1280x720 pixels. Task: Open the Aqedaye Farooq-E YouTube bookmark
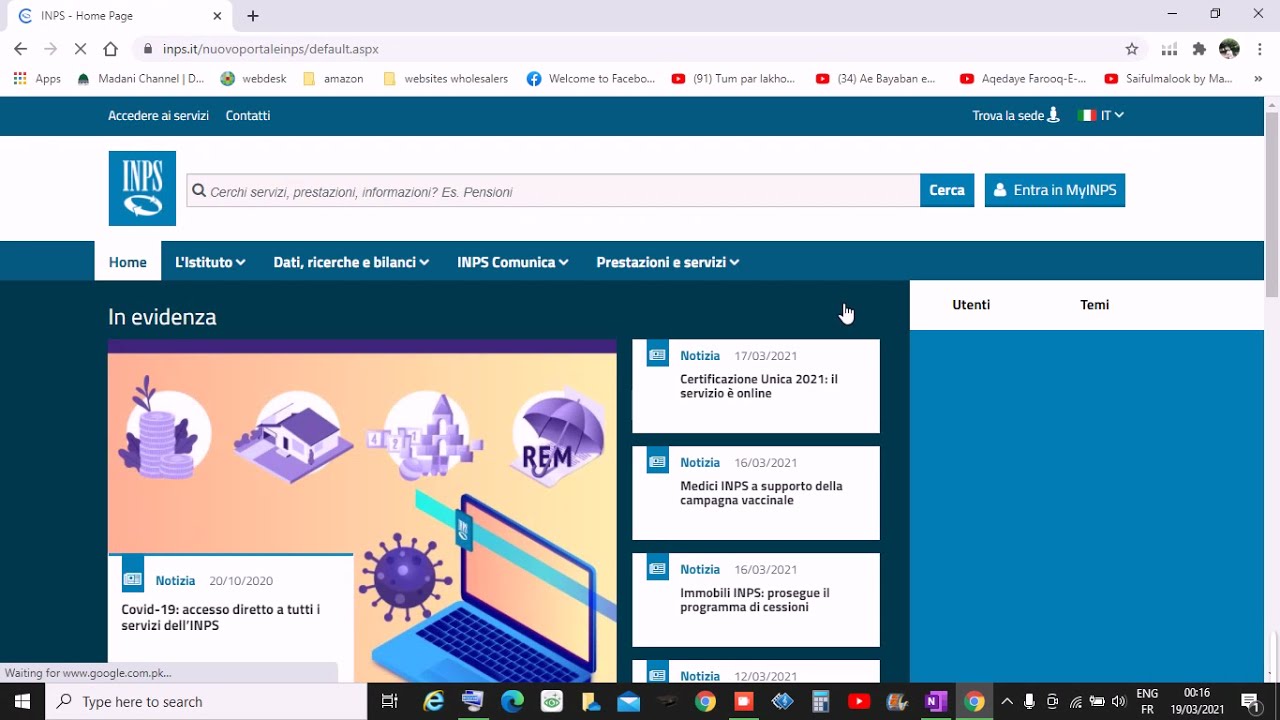(1023, 79)
